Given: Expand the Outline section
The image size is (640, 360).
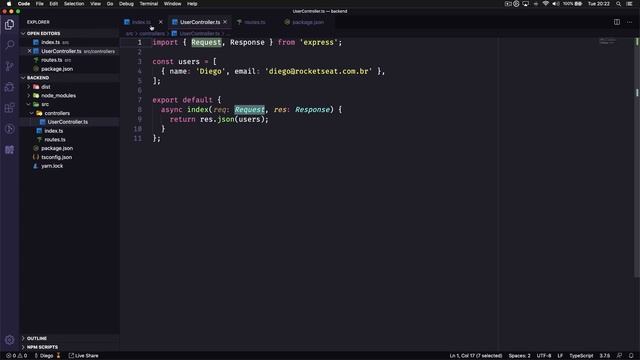Looking at the screenshot, I should point(70,338).
